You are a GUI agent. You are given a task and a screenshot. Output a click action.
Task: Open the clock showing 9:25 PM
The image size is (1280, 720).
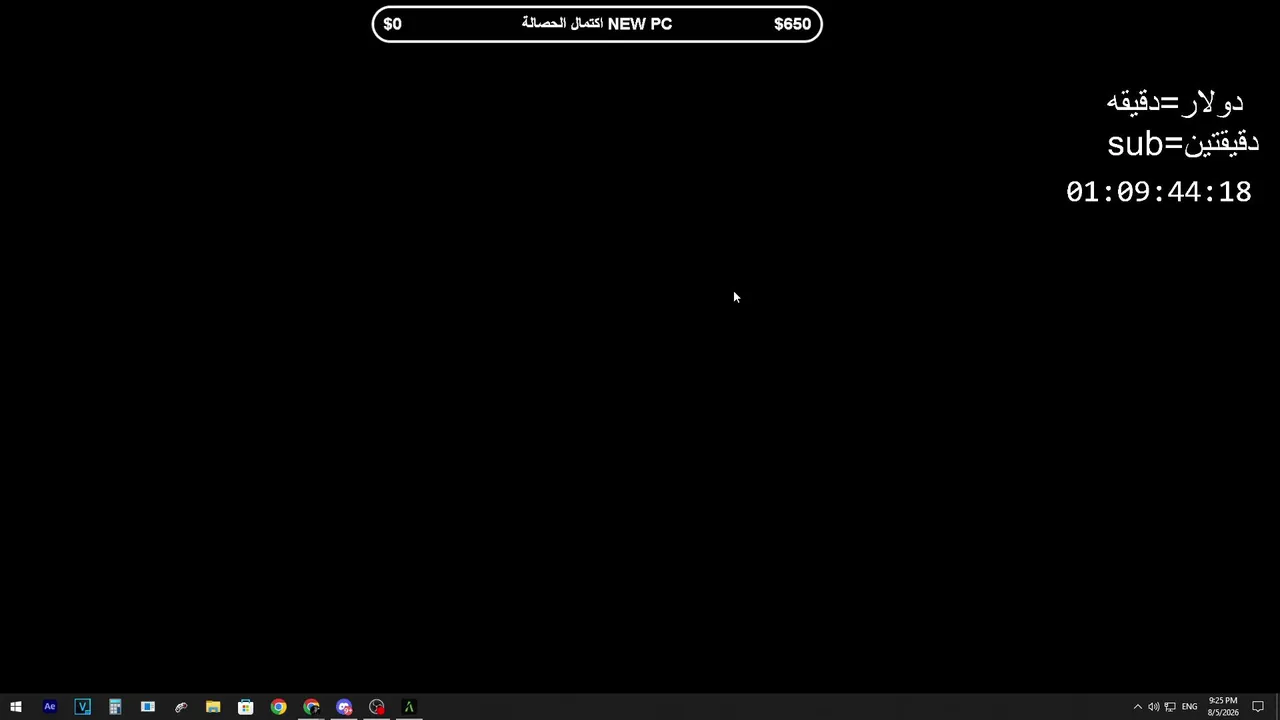click(1223, 707)
